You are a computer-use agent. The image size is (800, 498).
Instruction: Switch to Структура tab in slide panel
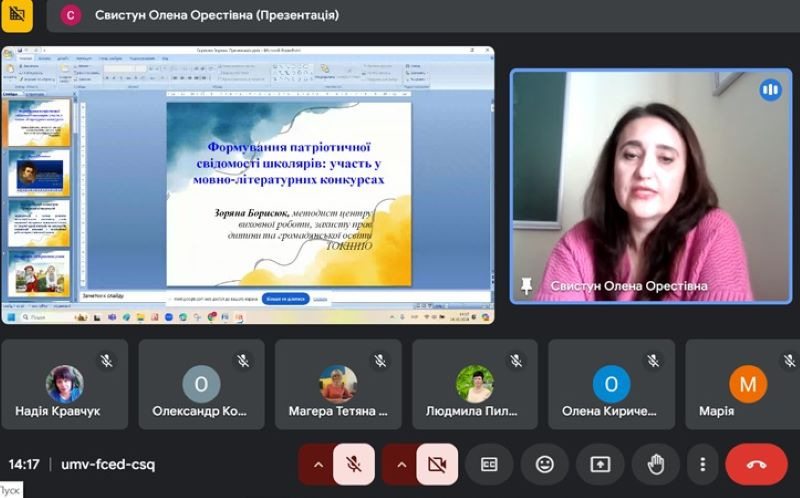35,94
